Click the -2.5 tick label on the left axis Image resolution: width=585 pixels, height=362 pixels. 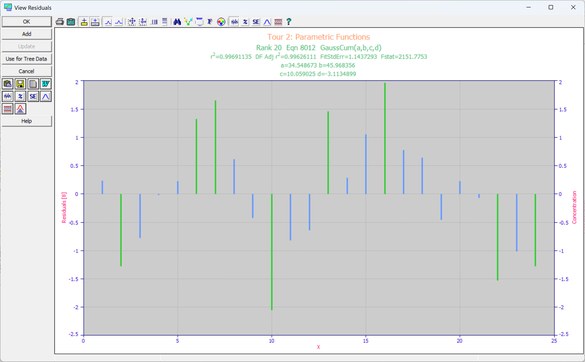click(x=73, y=334)
